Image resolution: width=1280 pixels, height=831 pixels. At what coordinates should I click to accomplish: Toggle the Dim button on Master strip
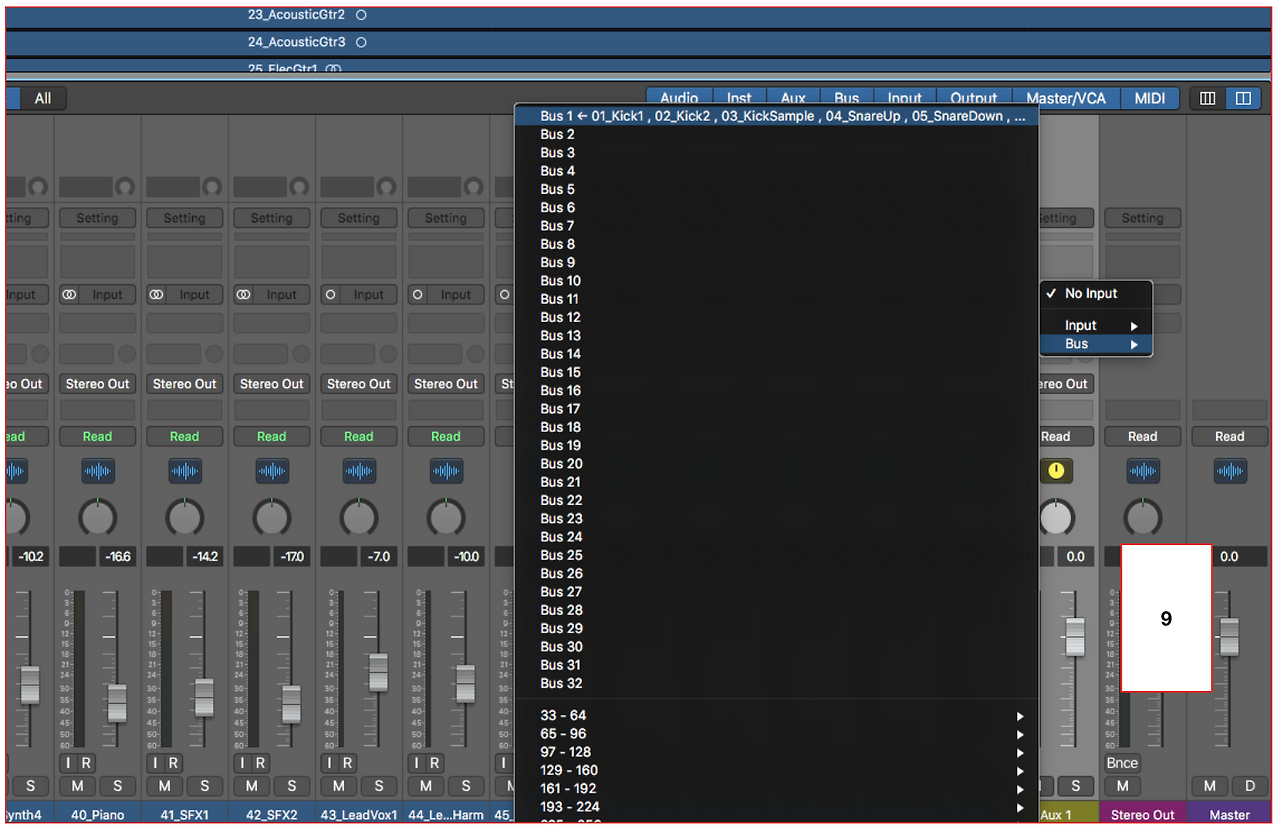(x=1249, y=786)
